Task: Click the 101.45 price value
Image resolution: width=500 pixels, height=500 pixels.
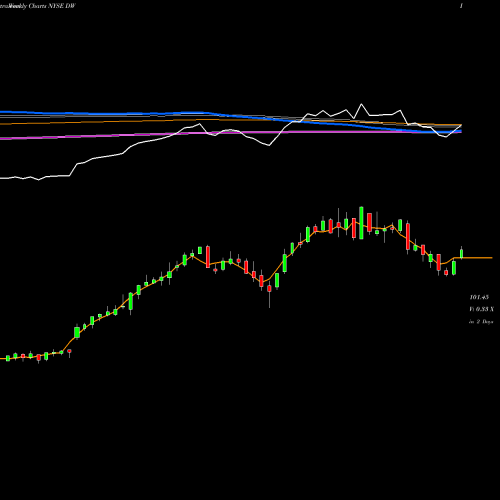Action: click(479, 297)
